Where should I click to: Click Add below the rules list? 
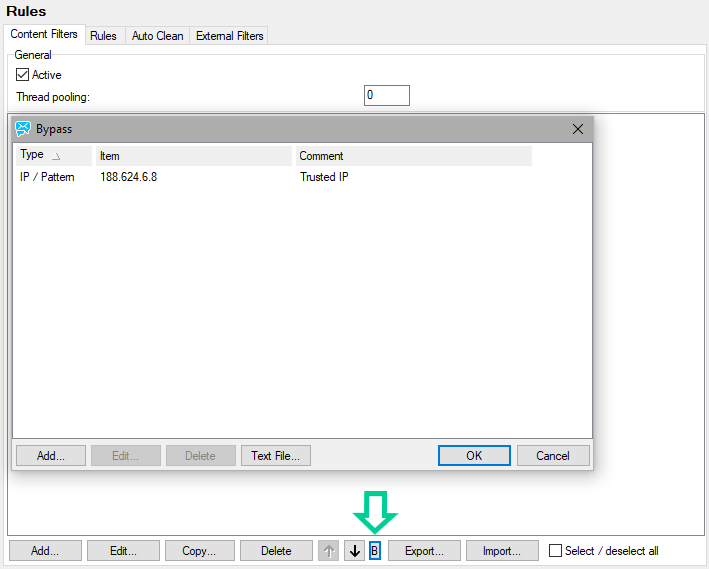(45, 550)
